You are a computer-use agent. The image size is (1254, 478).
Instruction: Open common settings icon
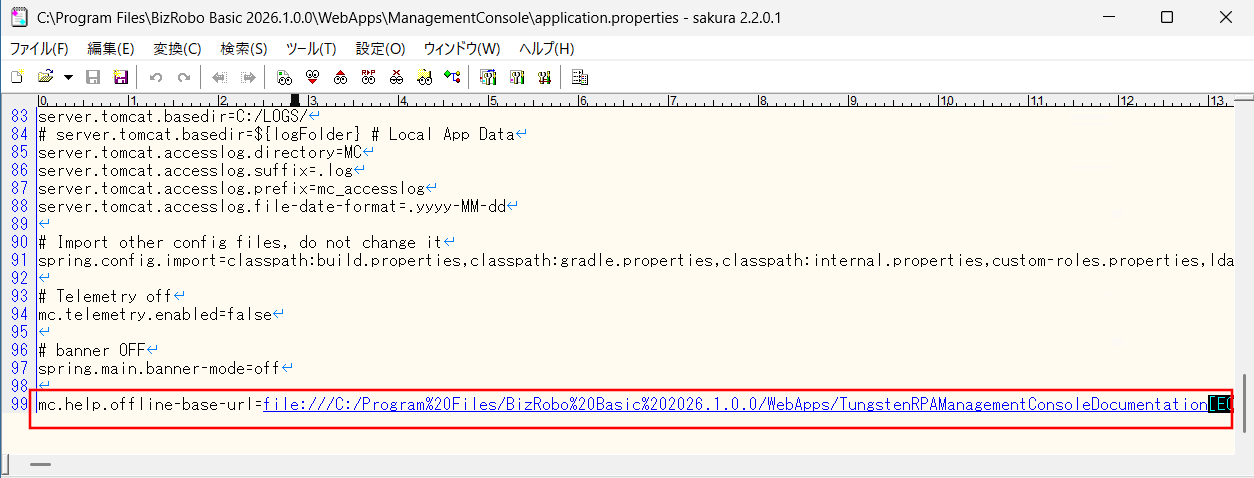545,77
